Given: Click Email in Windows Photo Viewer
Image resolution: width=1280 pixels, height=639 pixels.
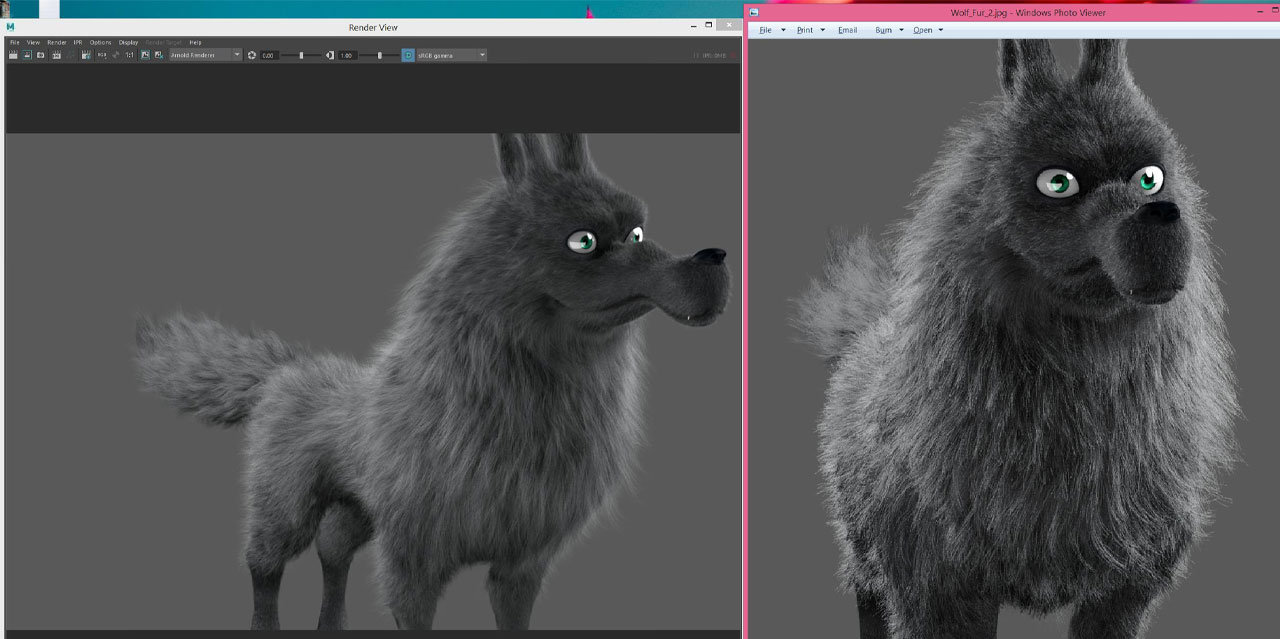Looking at the screenshot, I should point(847,30).
